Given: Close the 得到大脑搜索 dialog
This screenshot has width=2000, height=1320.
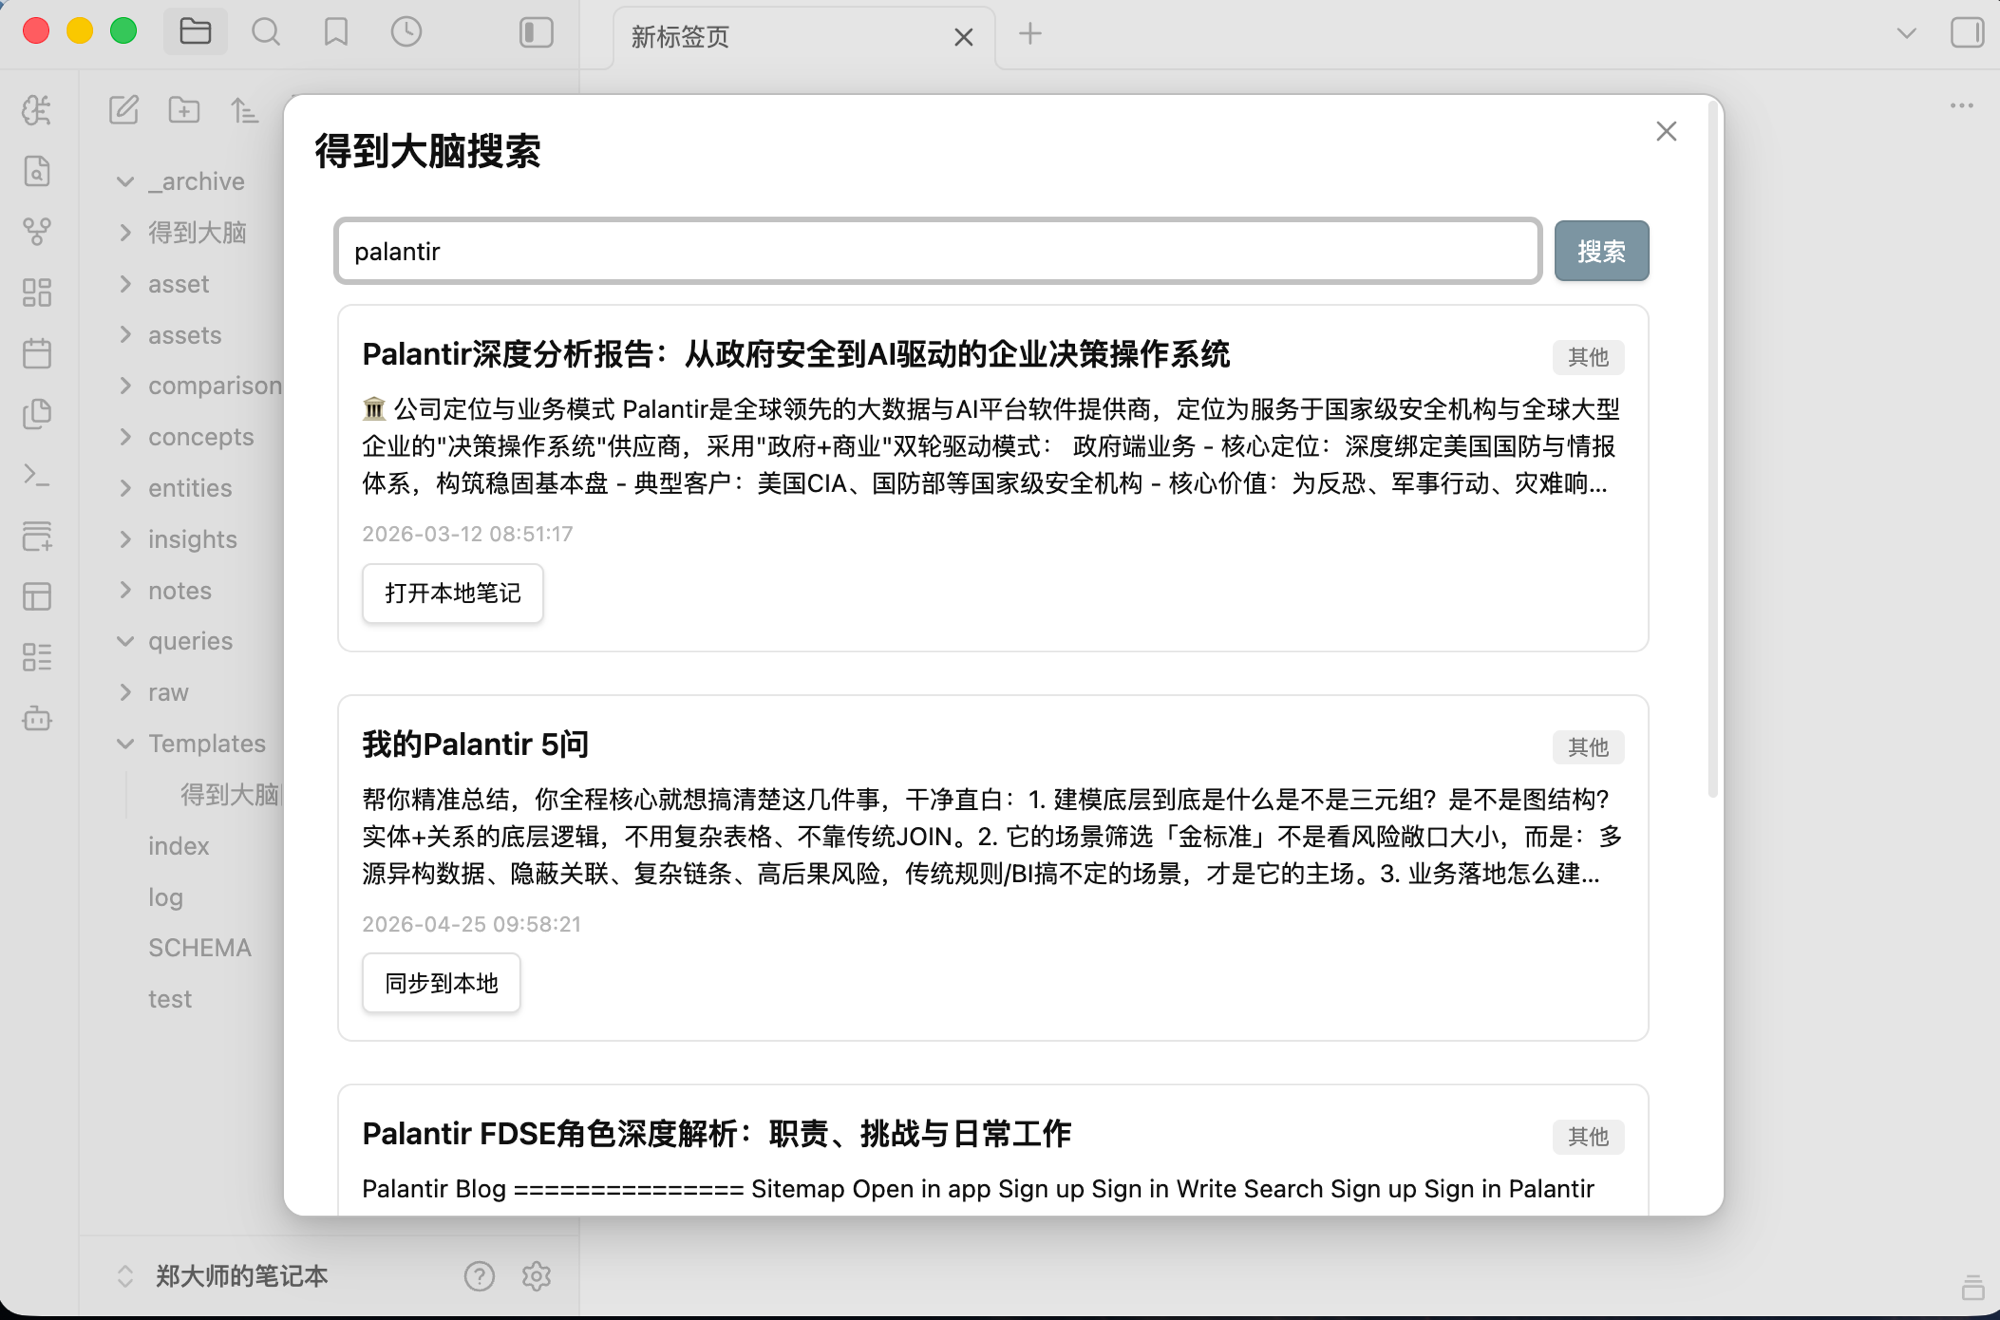Looking at the screenshot, I should pos(1666,132).
